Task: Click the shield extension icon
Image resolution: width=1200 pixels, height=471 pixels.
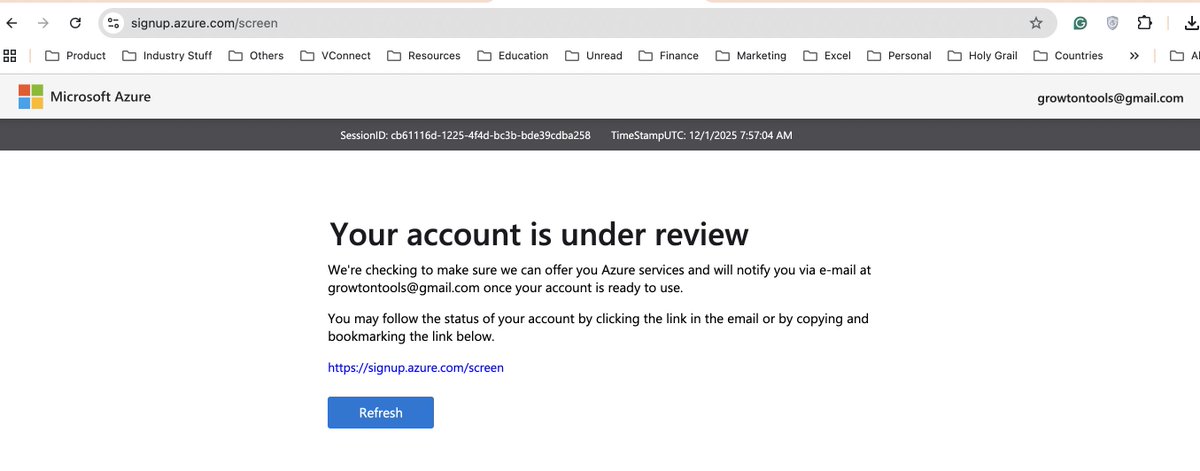Action: click(1112, 22)
